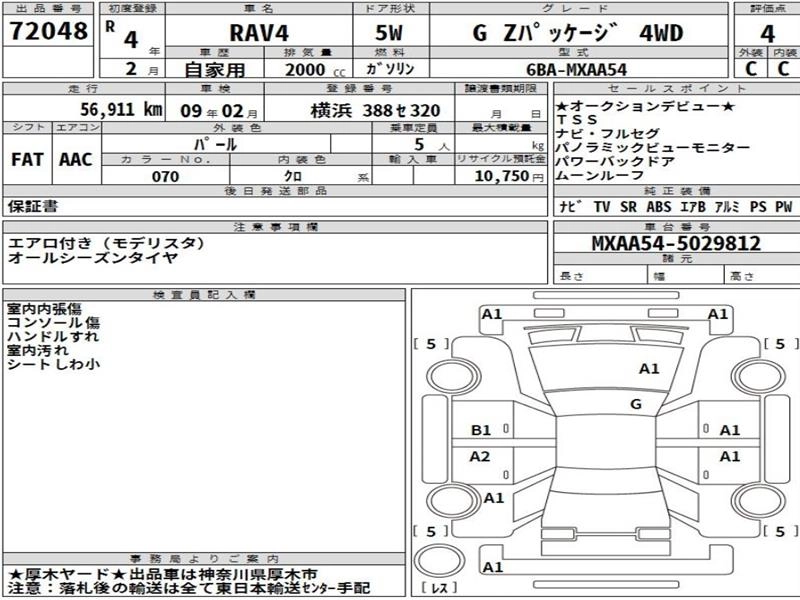Click the PW equipment code

coord(784,207)
